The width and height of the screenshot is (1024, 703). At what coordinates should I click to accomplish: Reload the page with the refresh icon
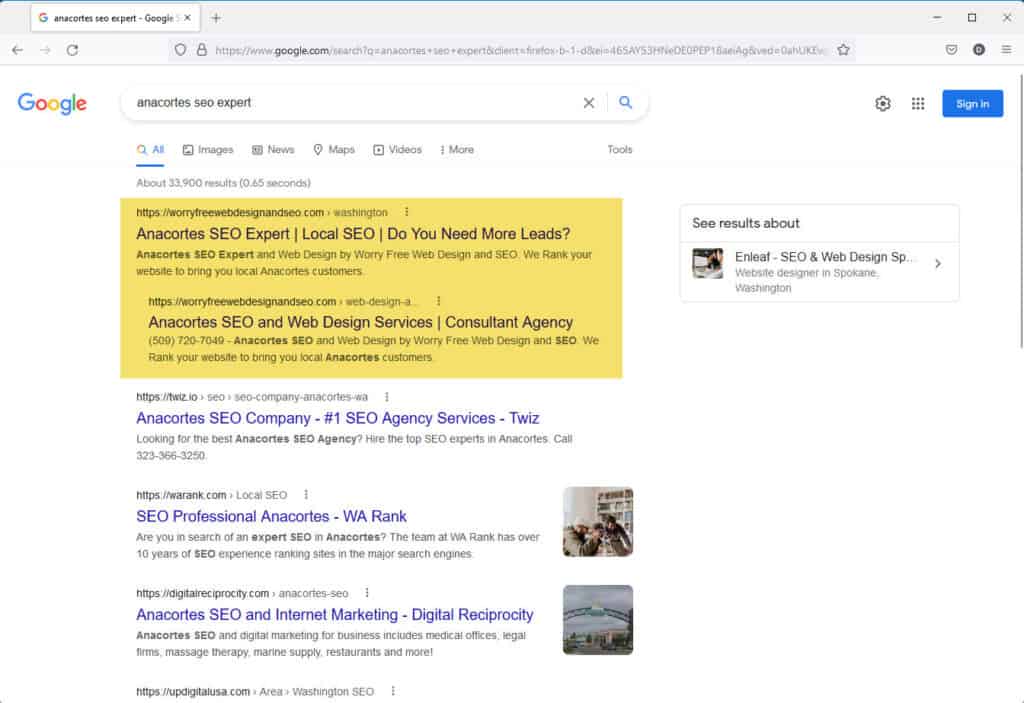coord(72,50)
